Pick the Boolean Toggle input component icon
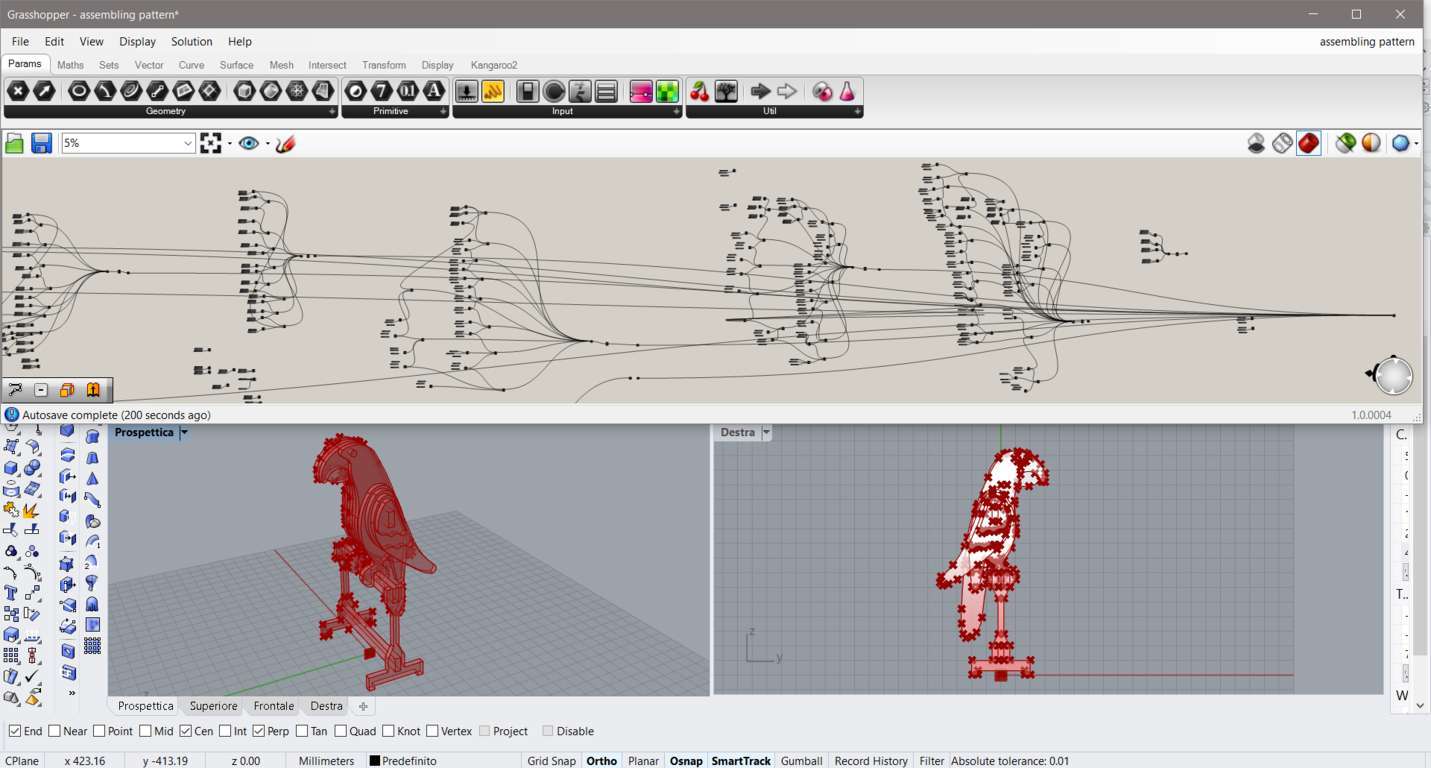This screenshot has height=768, width=1431. [x=528, y=92]
